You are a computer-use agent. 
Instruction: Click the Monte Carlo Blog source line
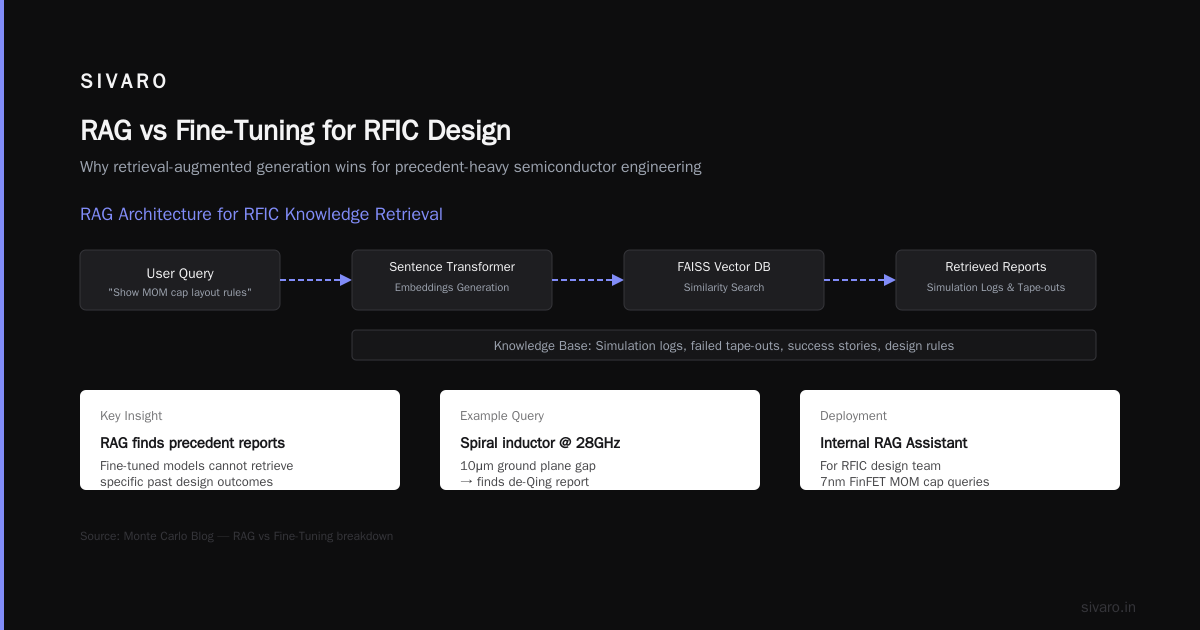(236, 536)
